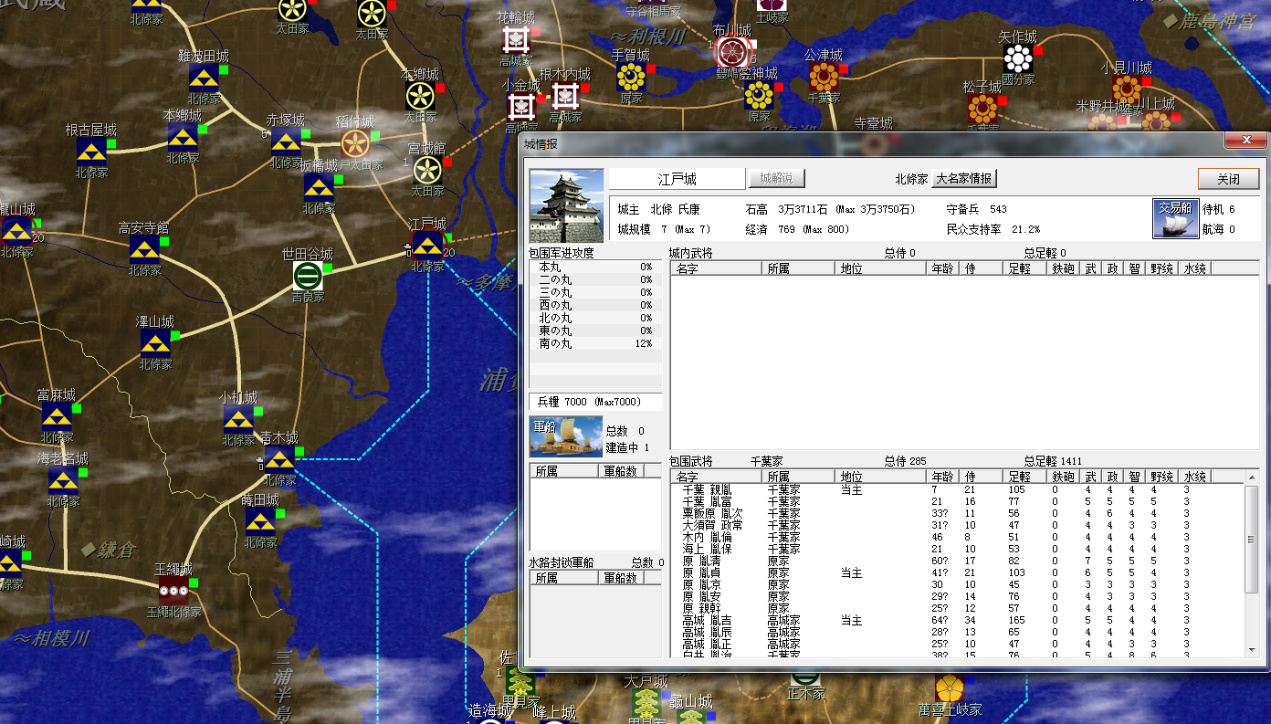Click 軍船数 header in waterway blockade list

tap(621, 578)
